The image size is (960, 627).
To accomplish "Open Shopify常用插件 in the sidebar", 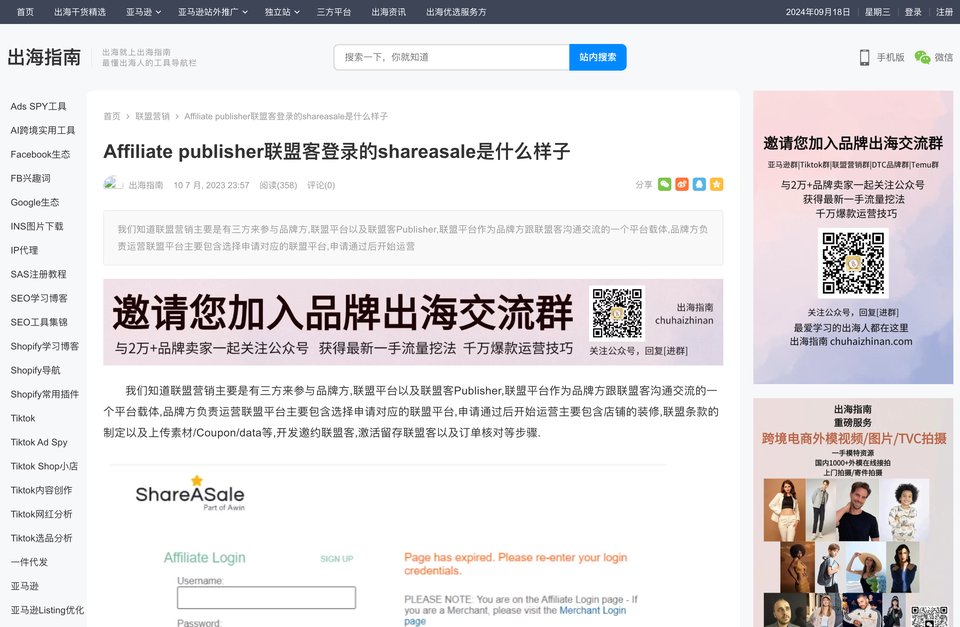I will pos(45,394).
